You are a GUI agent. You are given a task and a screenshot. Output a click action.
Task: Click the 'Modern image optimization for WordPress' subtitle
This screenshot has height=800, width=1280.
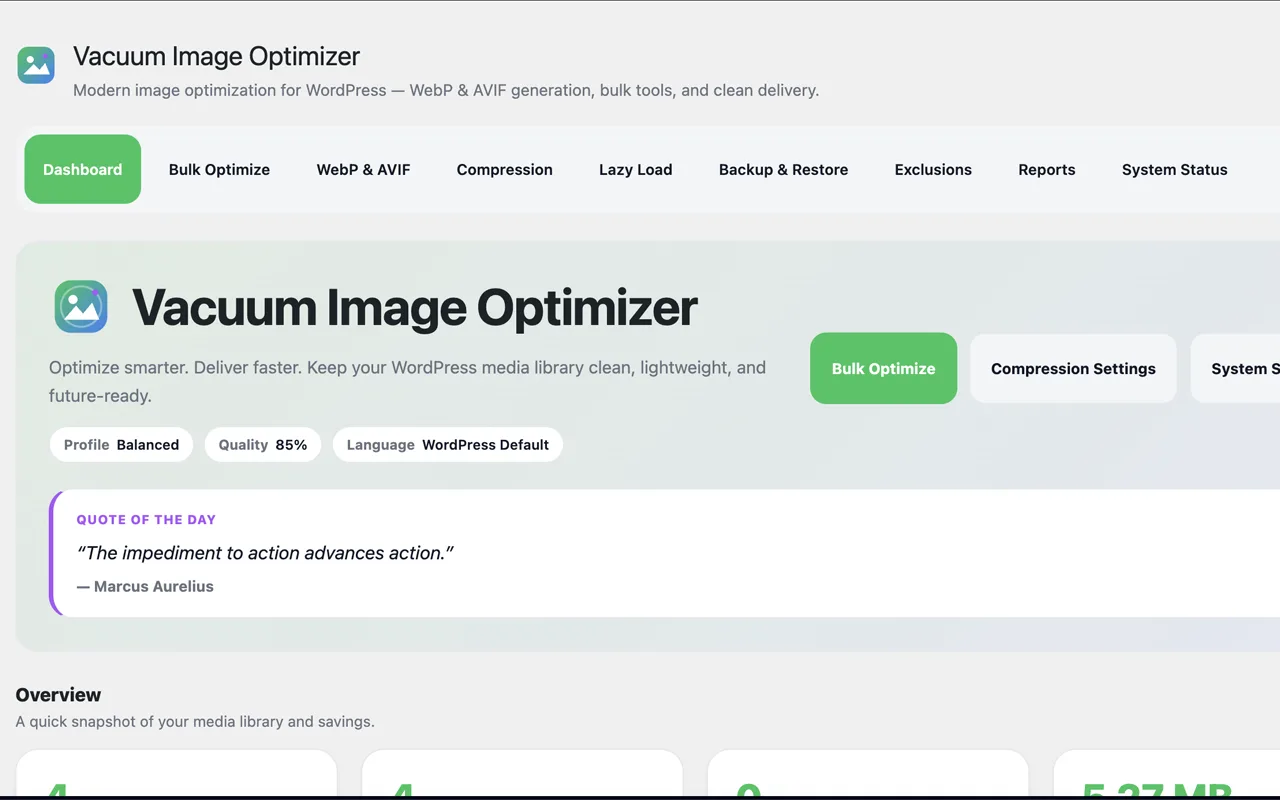(446, 90)
